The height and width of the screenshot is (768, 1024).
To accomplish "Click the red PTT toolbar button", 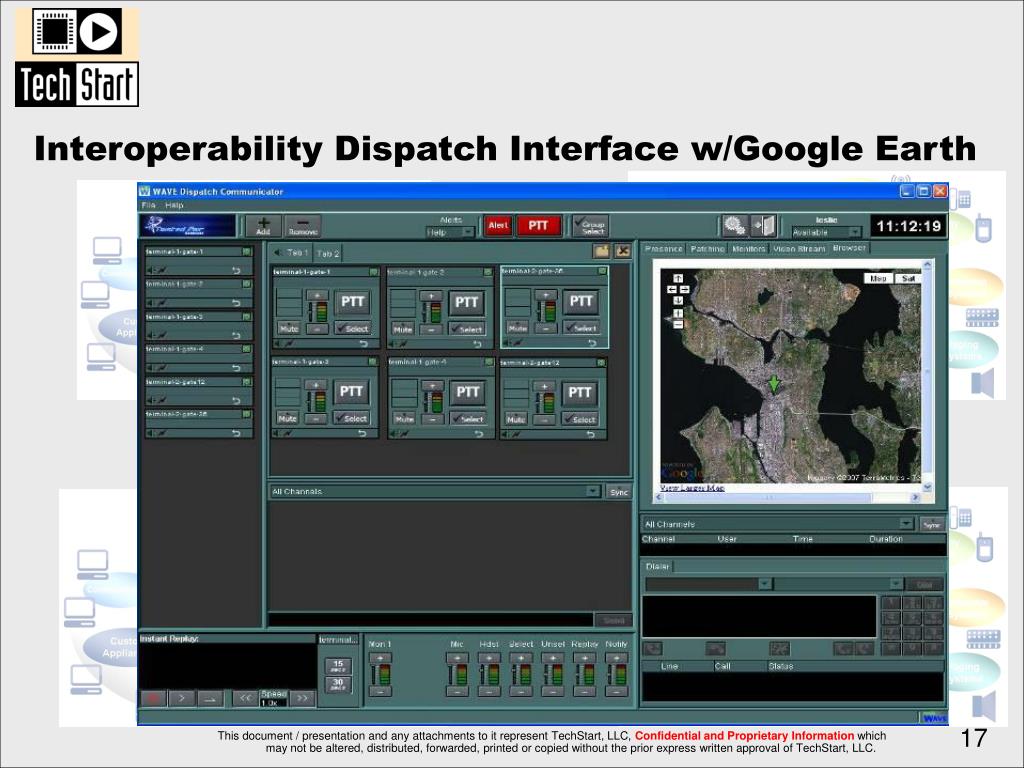I will [538, 225].
